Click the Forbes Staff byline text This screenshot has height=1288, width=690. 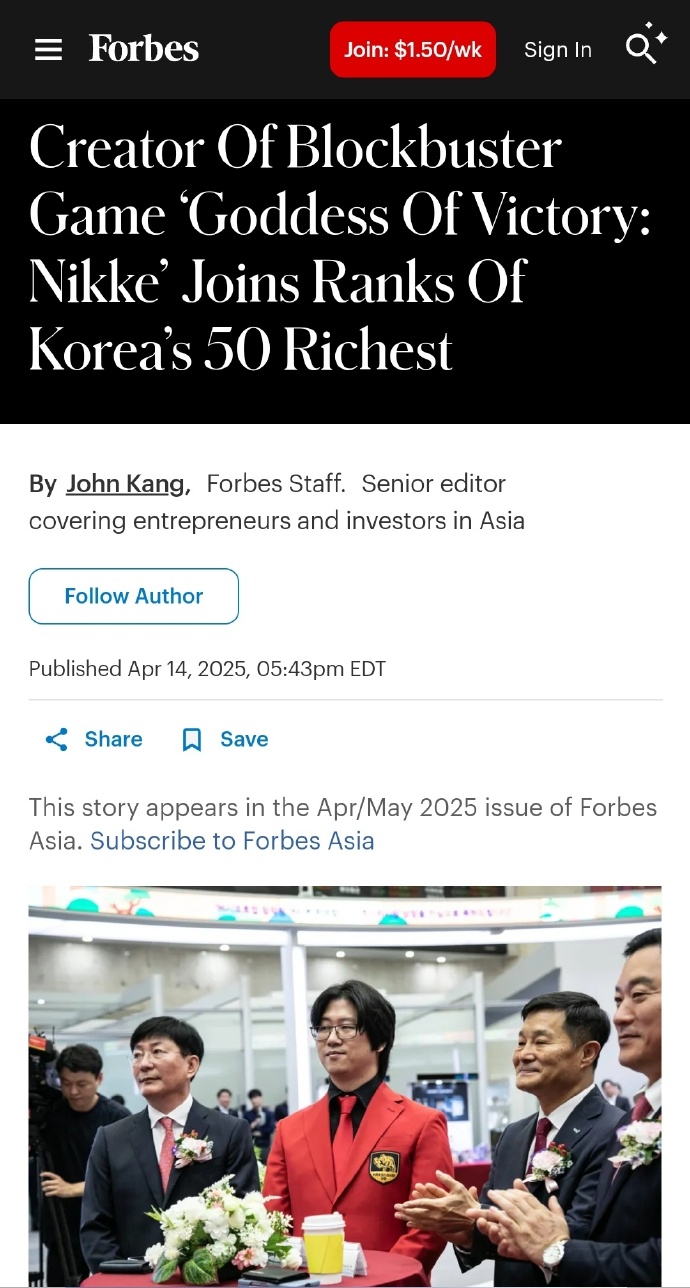(x=276, y=484)
